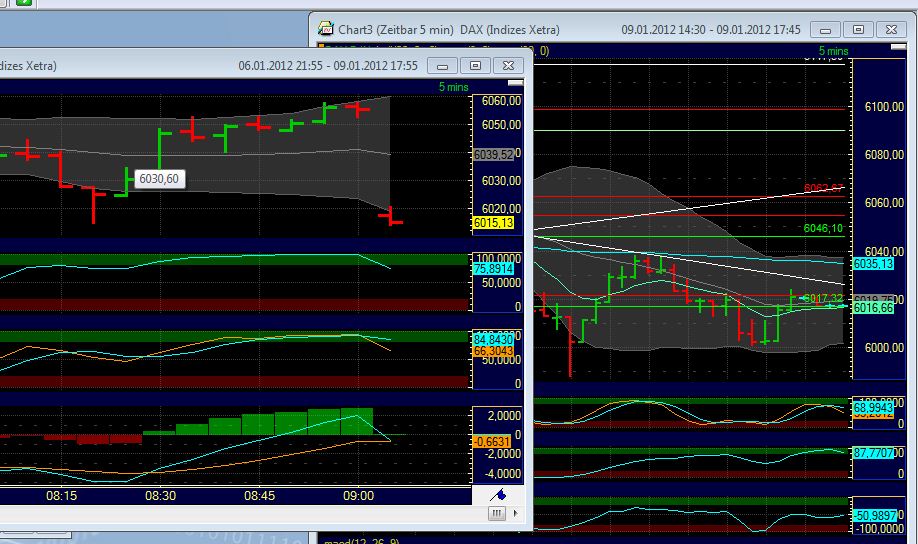Image resolution: width=918 pixels, height=544 pixels.
Task: Close the front DAX chart window
Action: tap(509, 66)
